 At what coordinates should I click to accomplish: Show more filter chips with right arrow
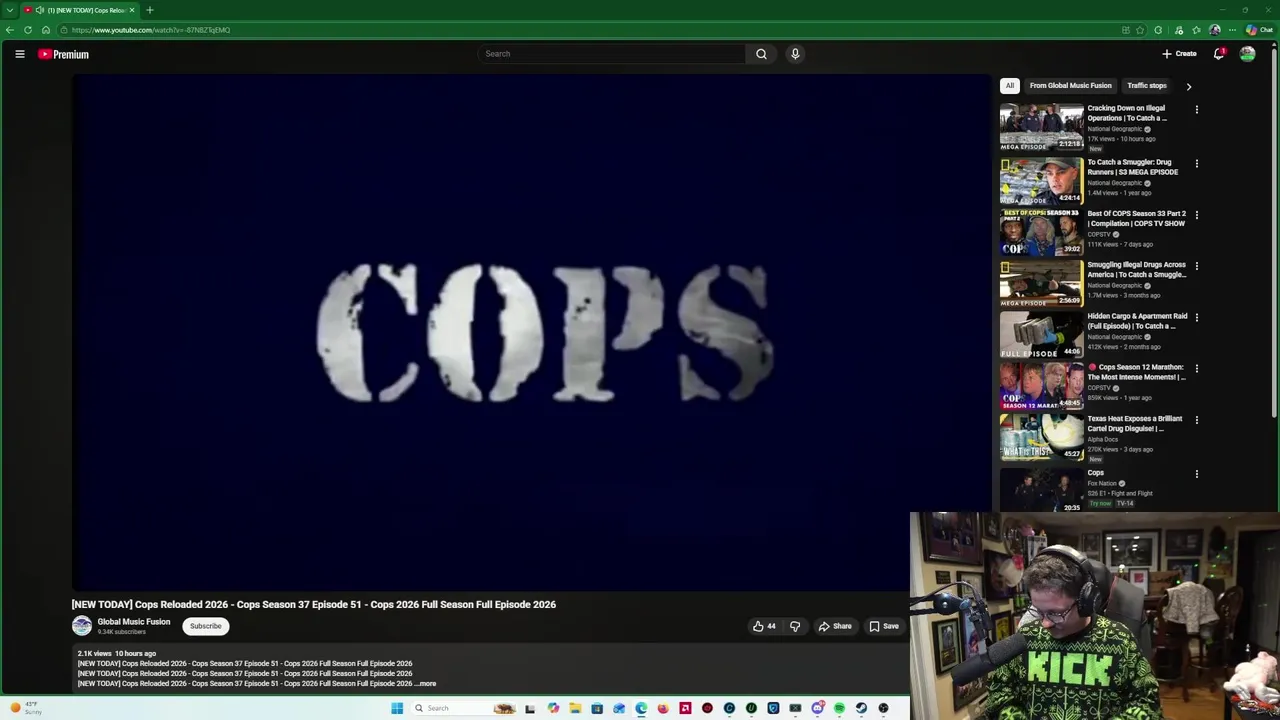pos(1188,86)
